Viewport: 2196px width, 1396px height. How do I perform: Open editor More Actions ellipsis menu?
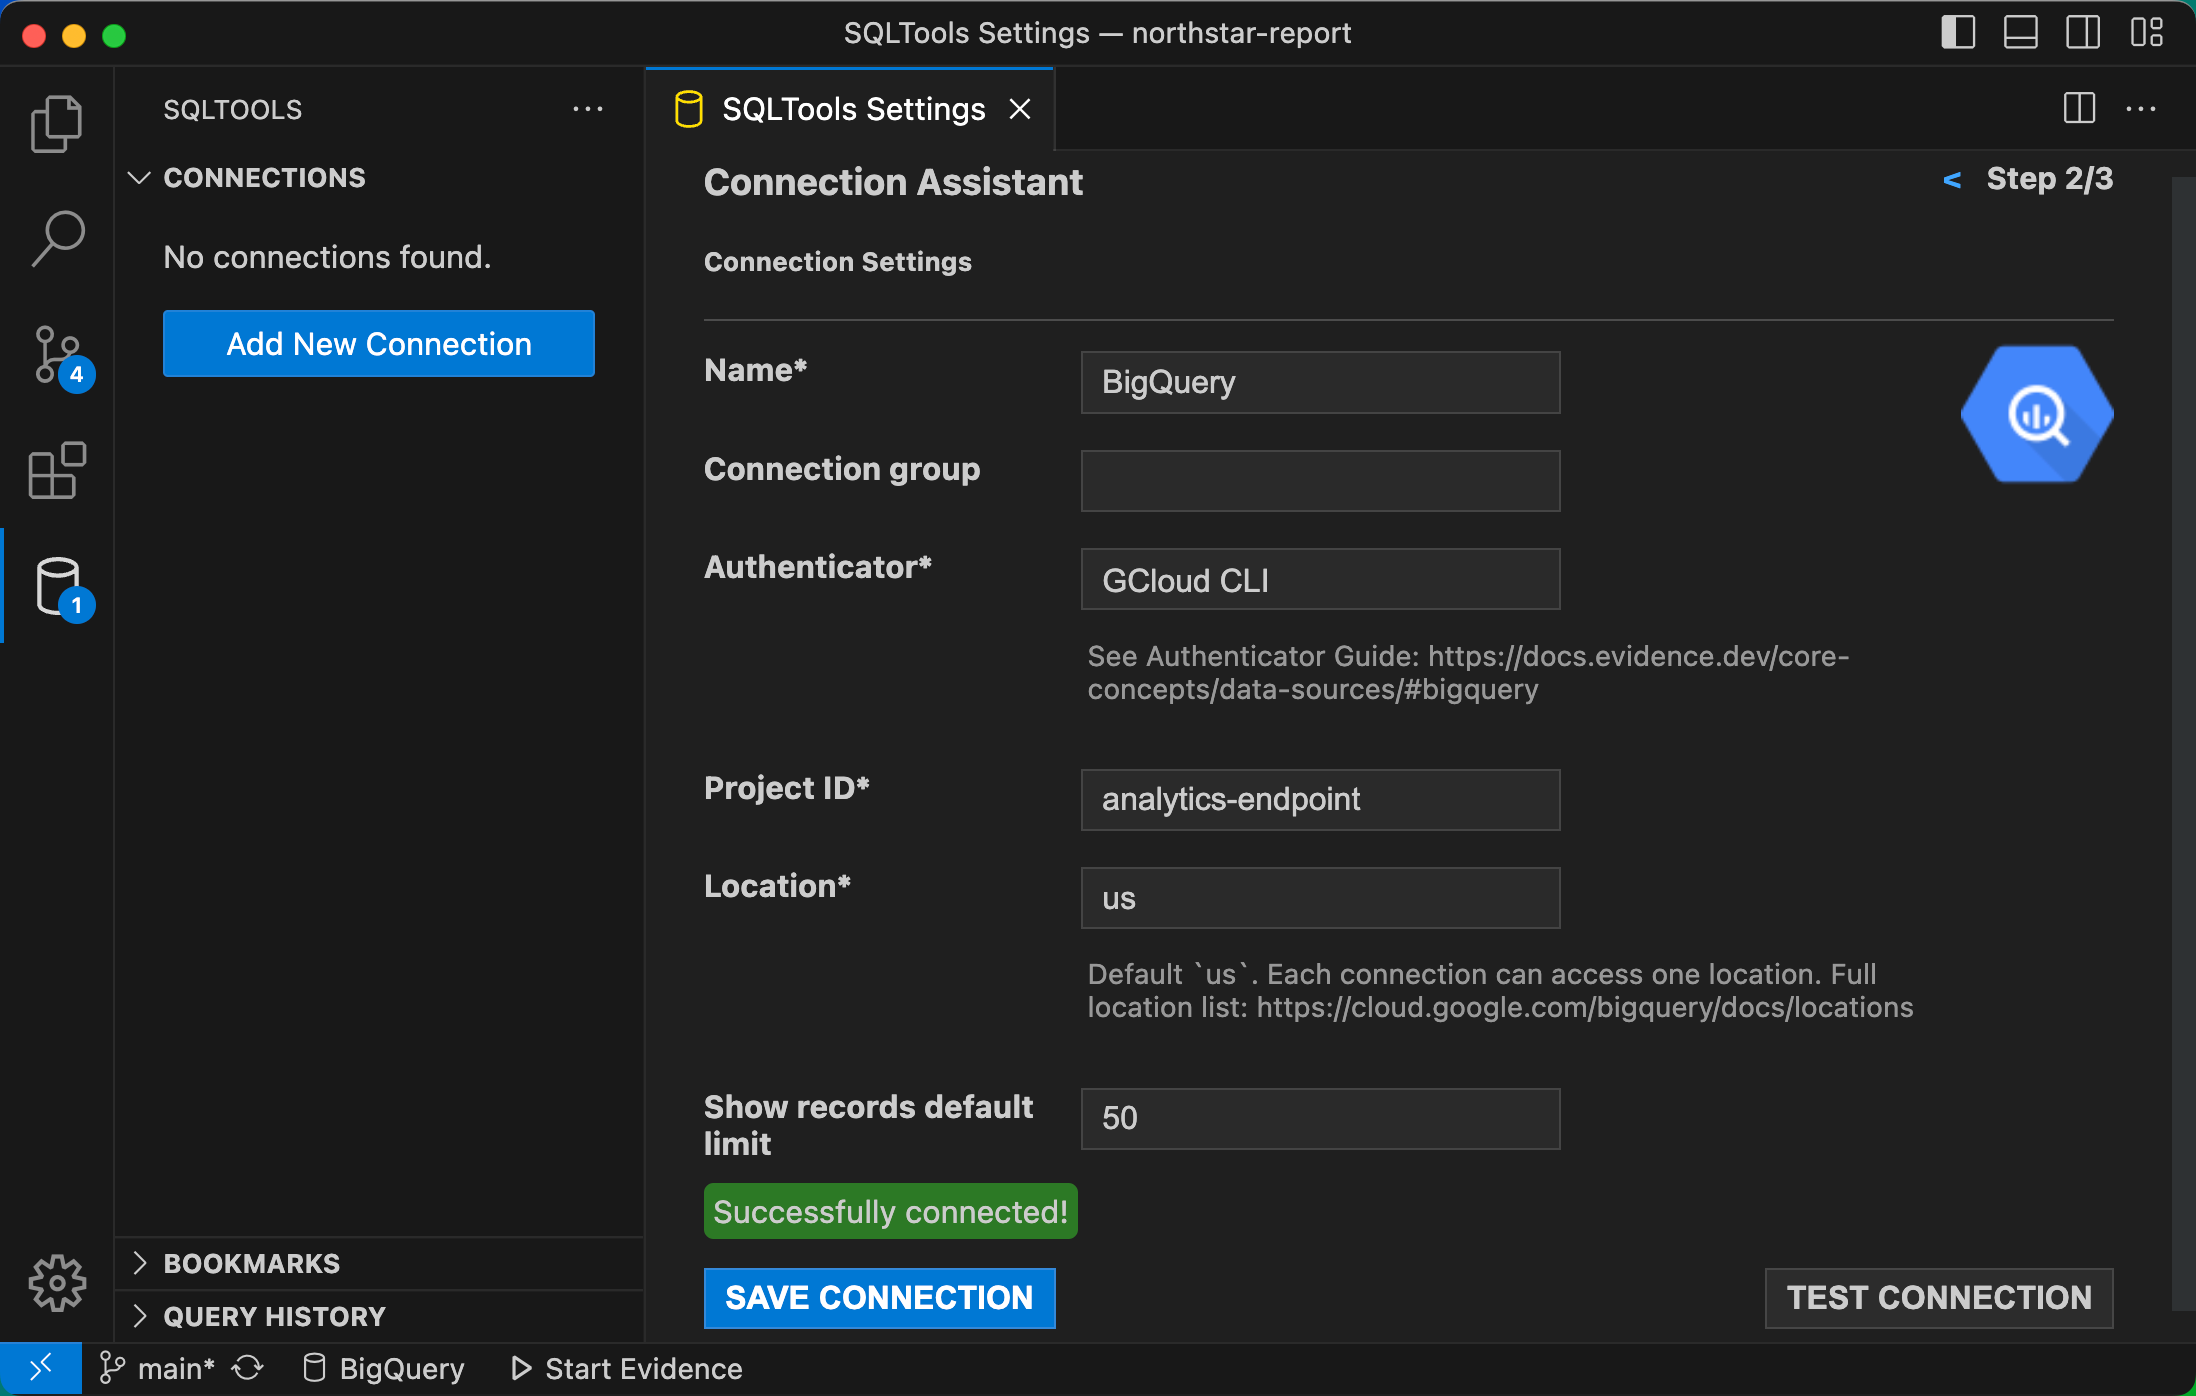(x=2141, y=108)
